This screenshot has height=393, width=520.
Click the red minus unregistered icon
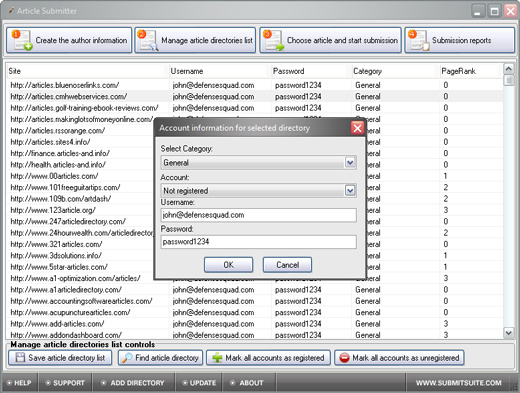coord(344,358)
